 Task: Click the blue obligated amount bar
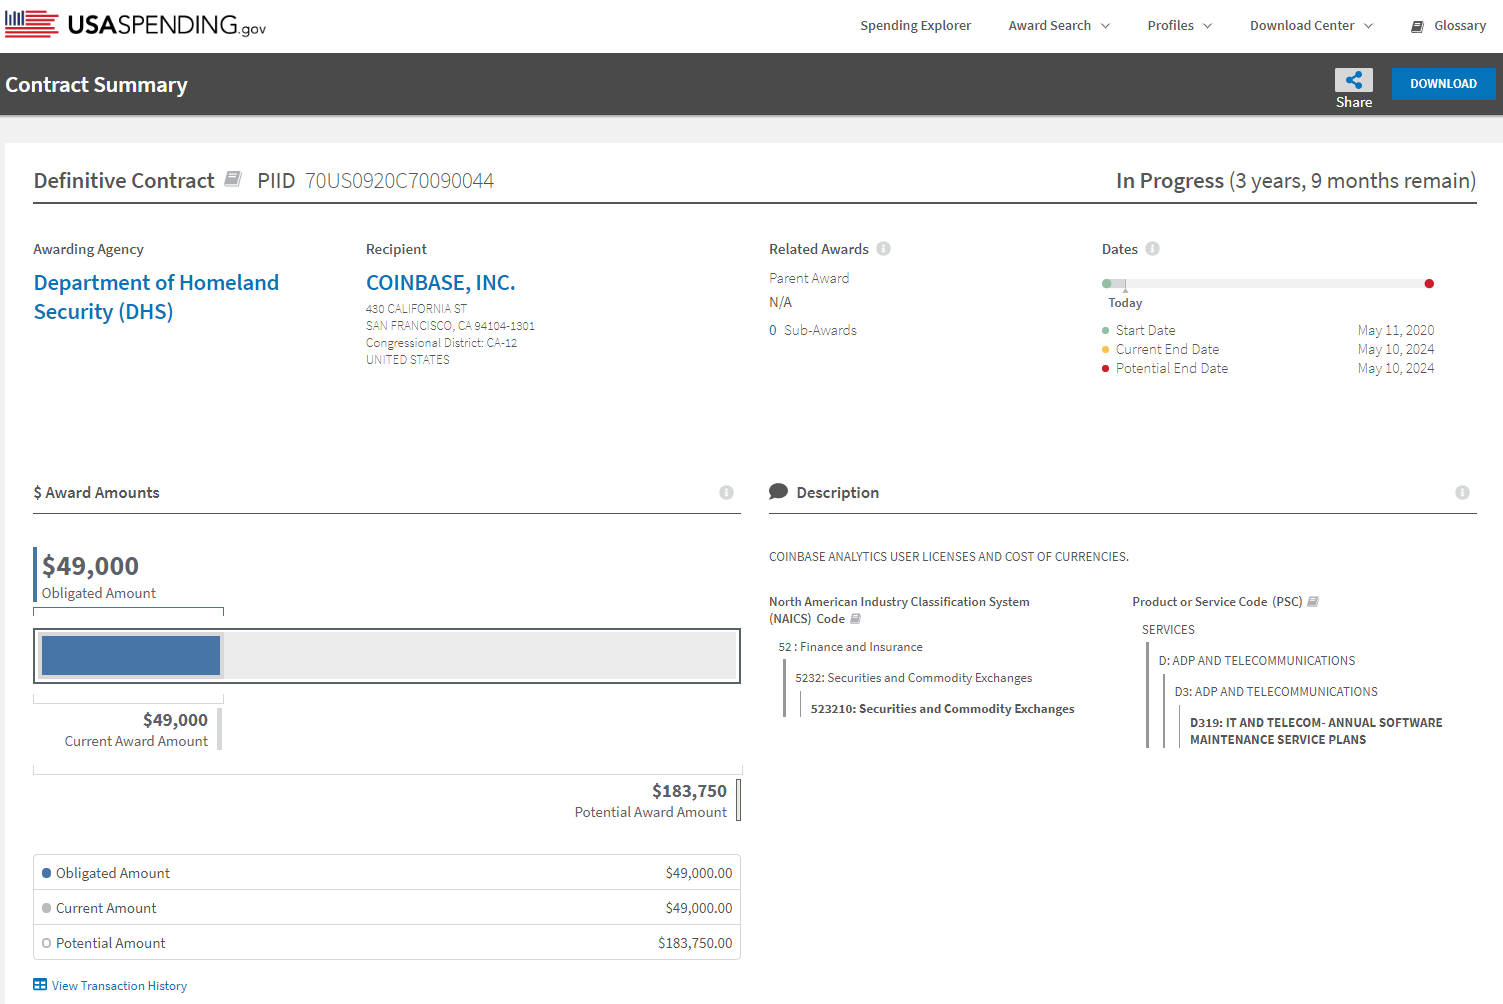coord(131,656)
